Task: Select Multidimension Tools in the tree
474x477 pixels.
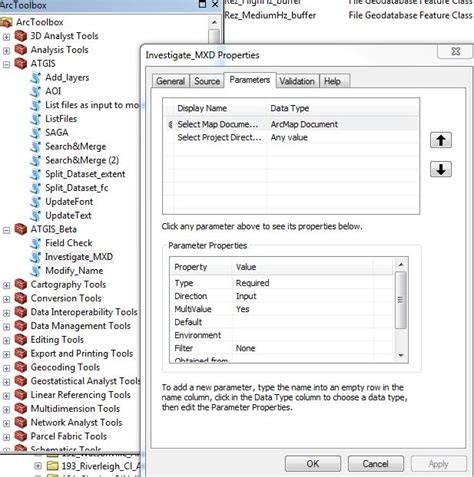Action: (75, 409)
